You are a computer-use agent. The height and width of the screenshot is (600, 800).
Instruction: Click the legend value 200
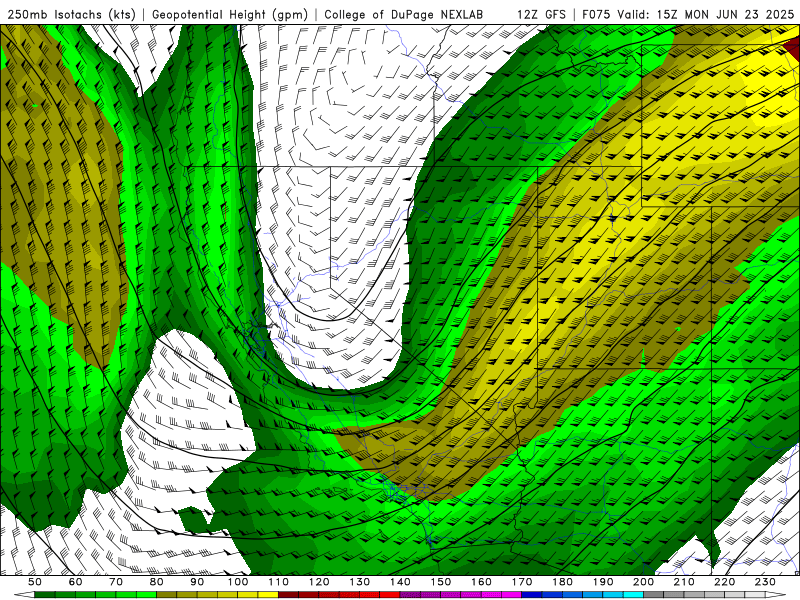[x=643, y=582]
